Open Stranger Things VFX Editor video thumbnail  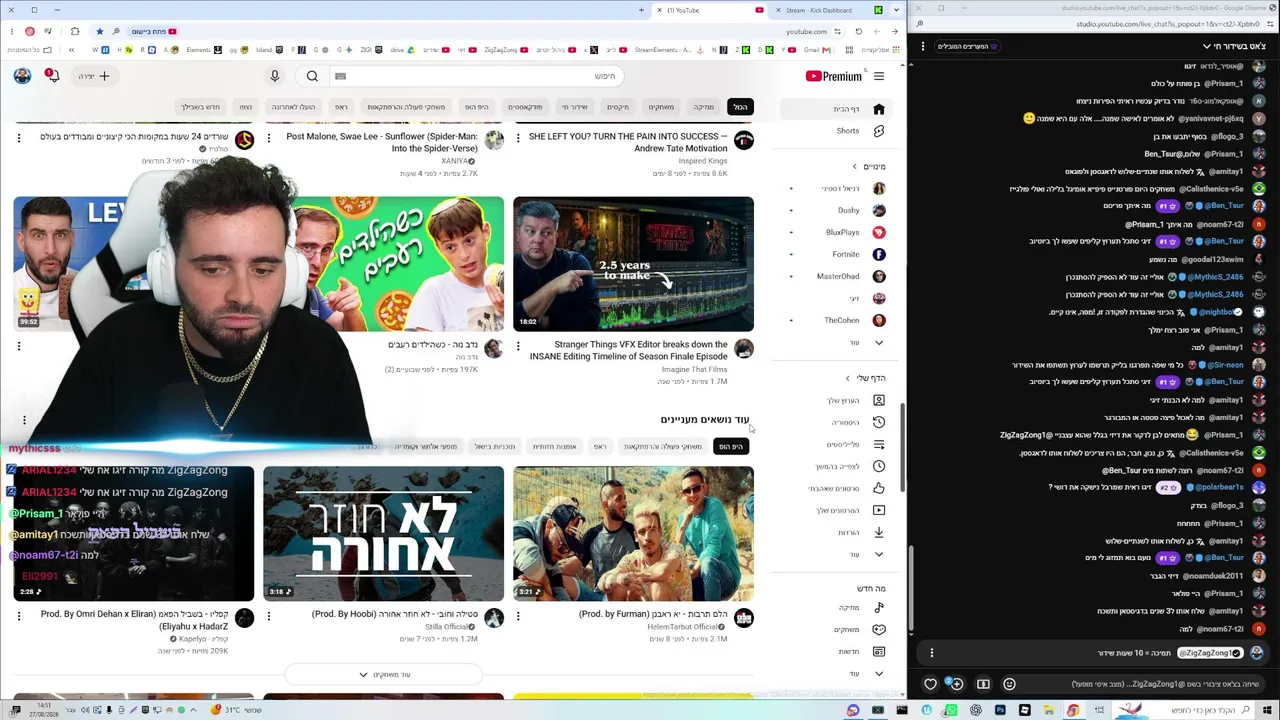[x=633, y=264]
